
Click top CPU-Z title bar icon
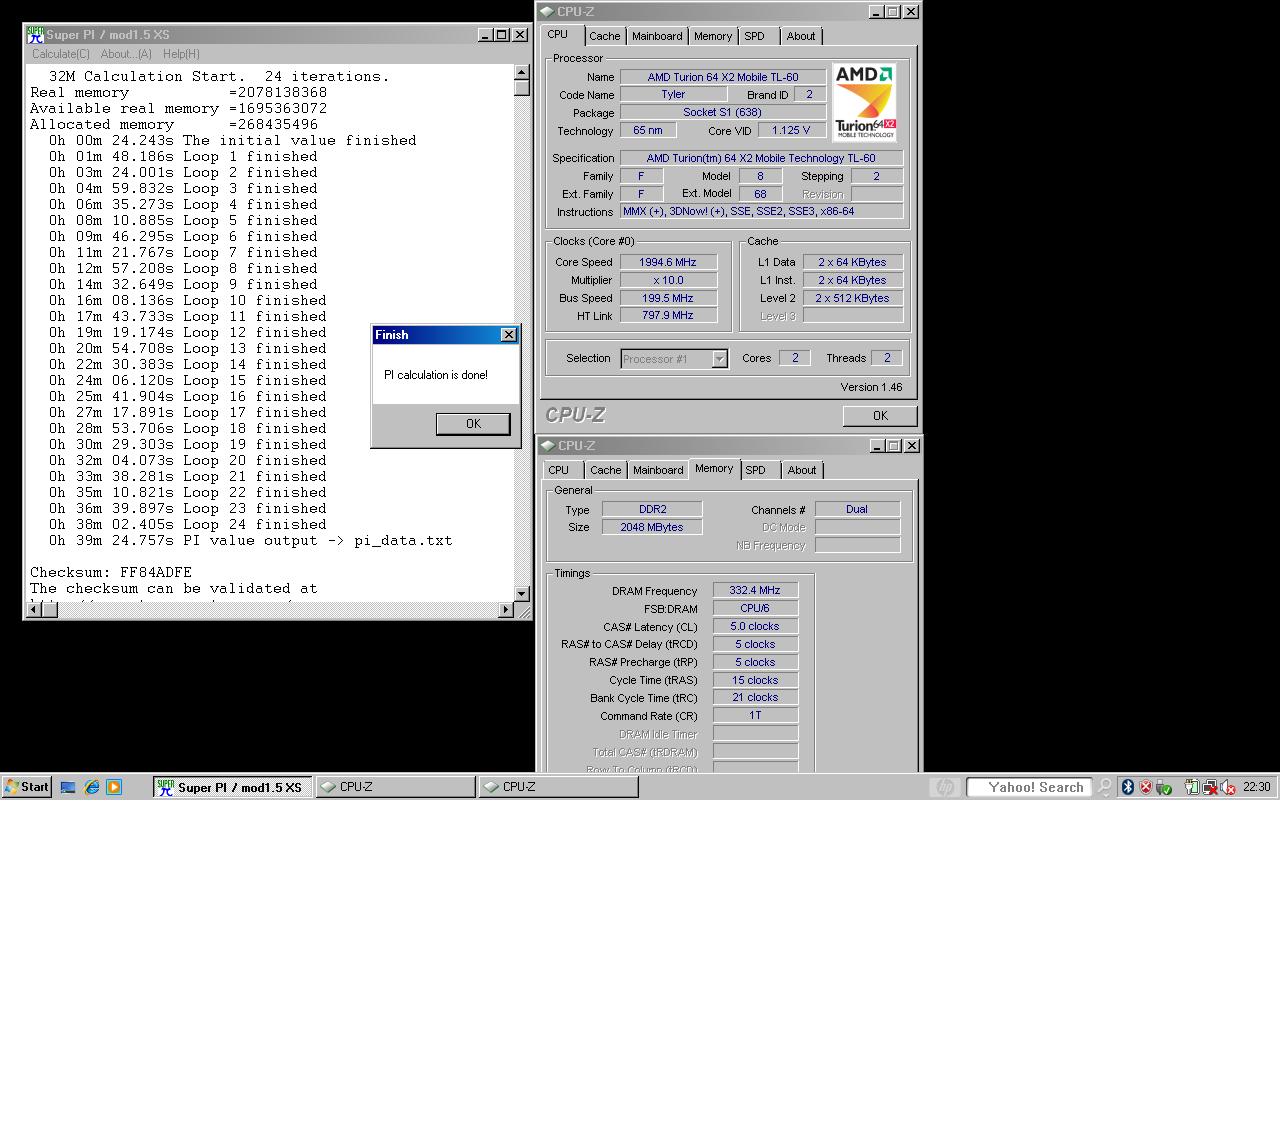click(547, 12)
